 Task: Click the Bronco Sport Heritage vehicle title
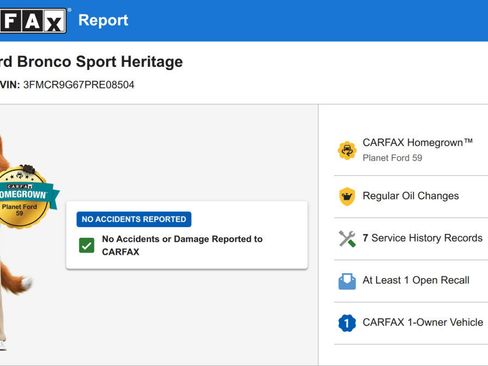(91, 62)
